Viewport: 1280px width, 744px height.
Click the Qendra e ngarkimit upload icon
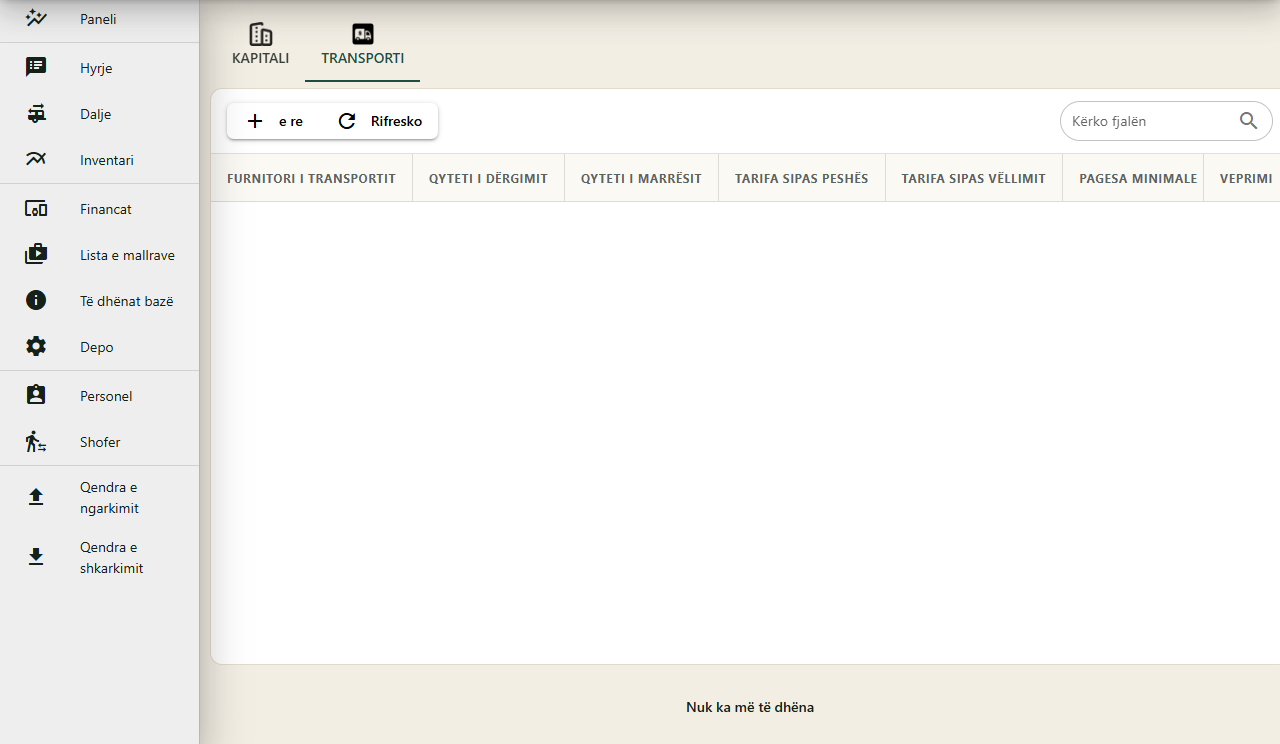pyautogui.click(x=36, y=497)
